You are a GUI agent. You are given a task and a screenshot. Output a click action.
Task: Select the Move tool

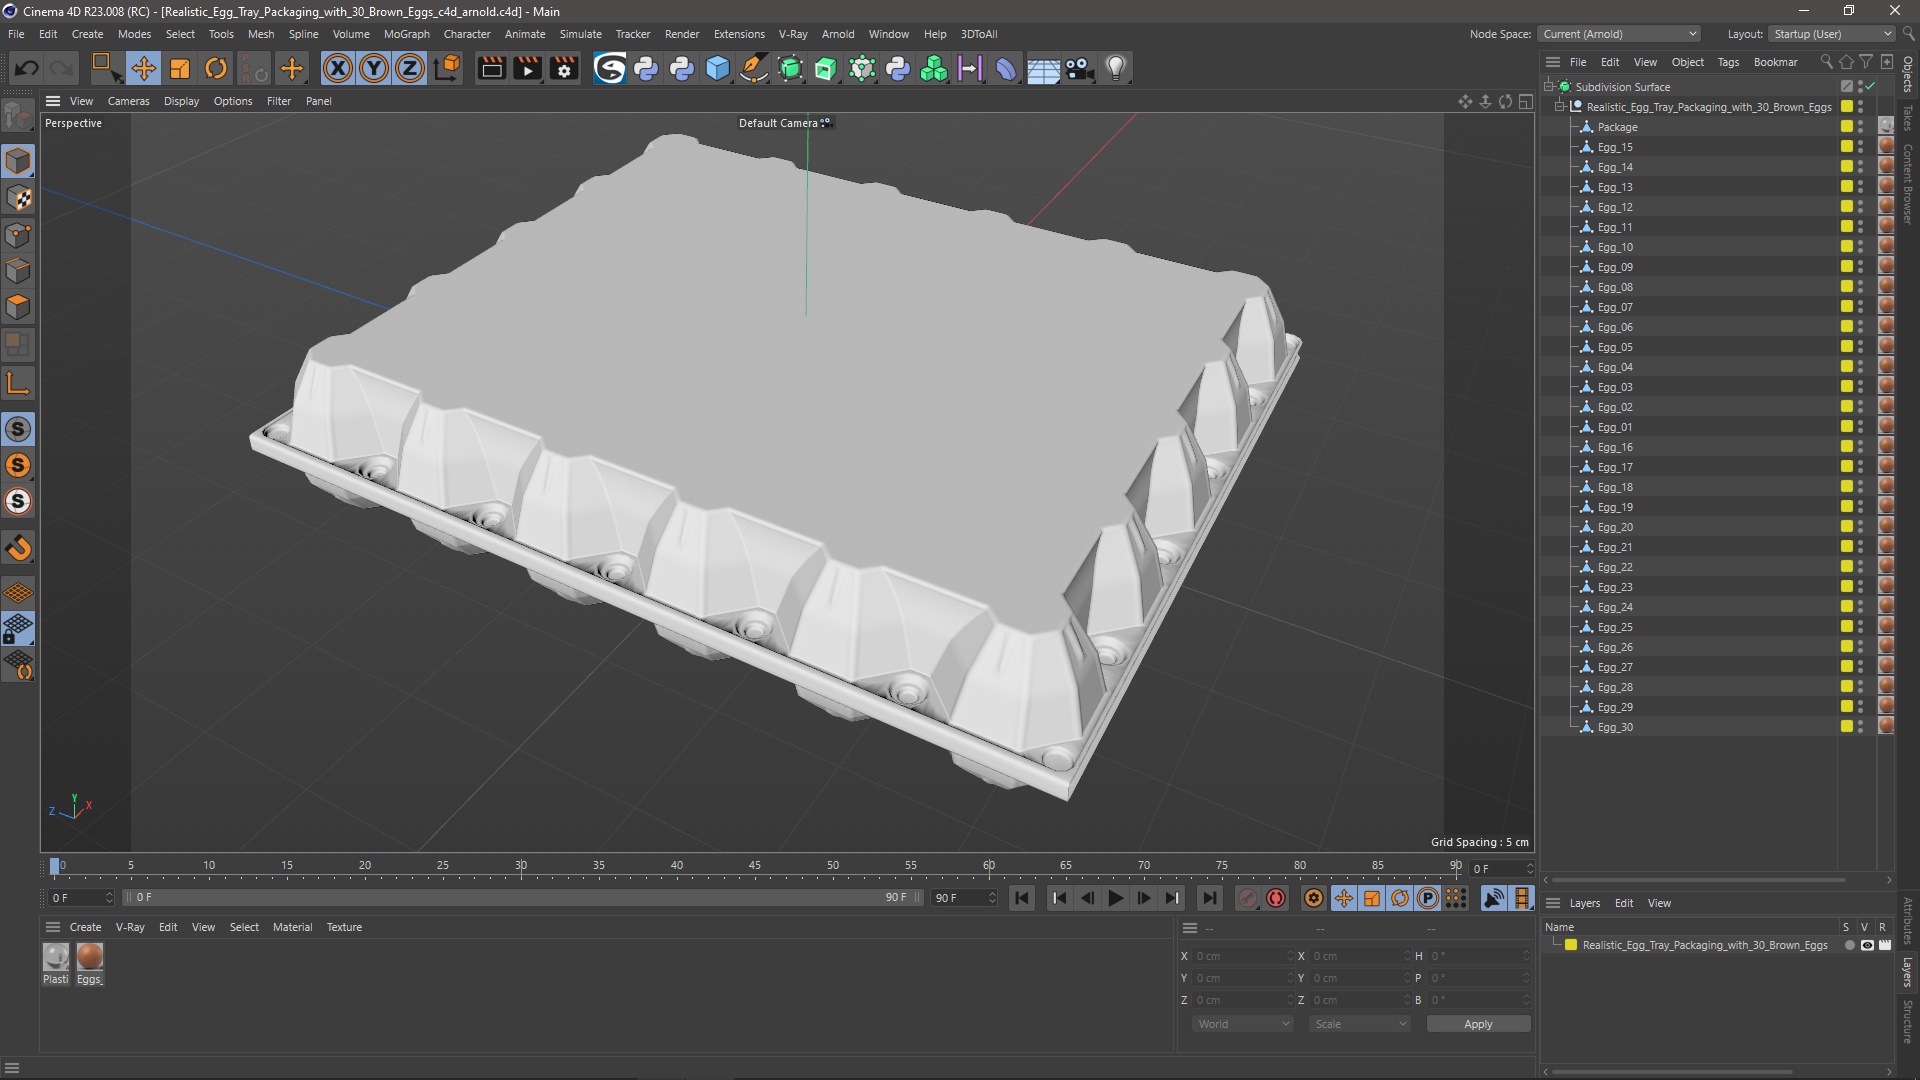click(x=143, y=68)
